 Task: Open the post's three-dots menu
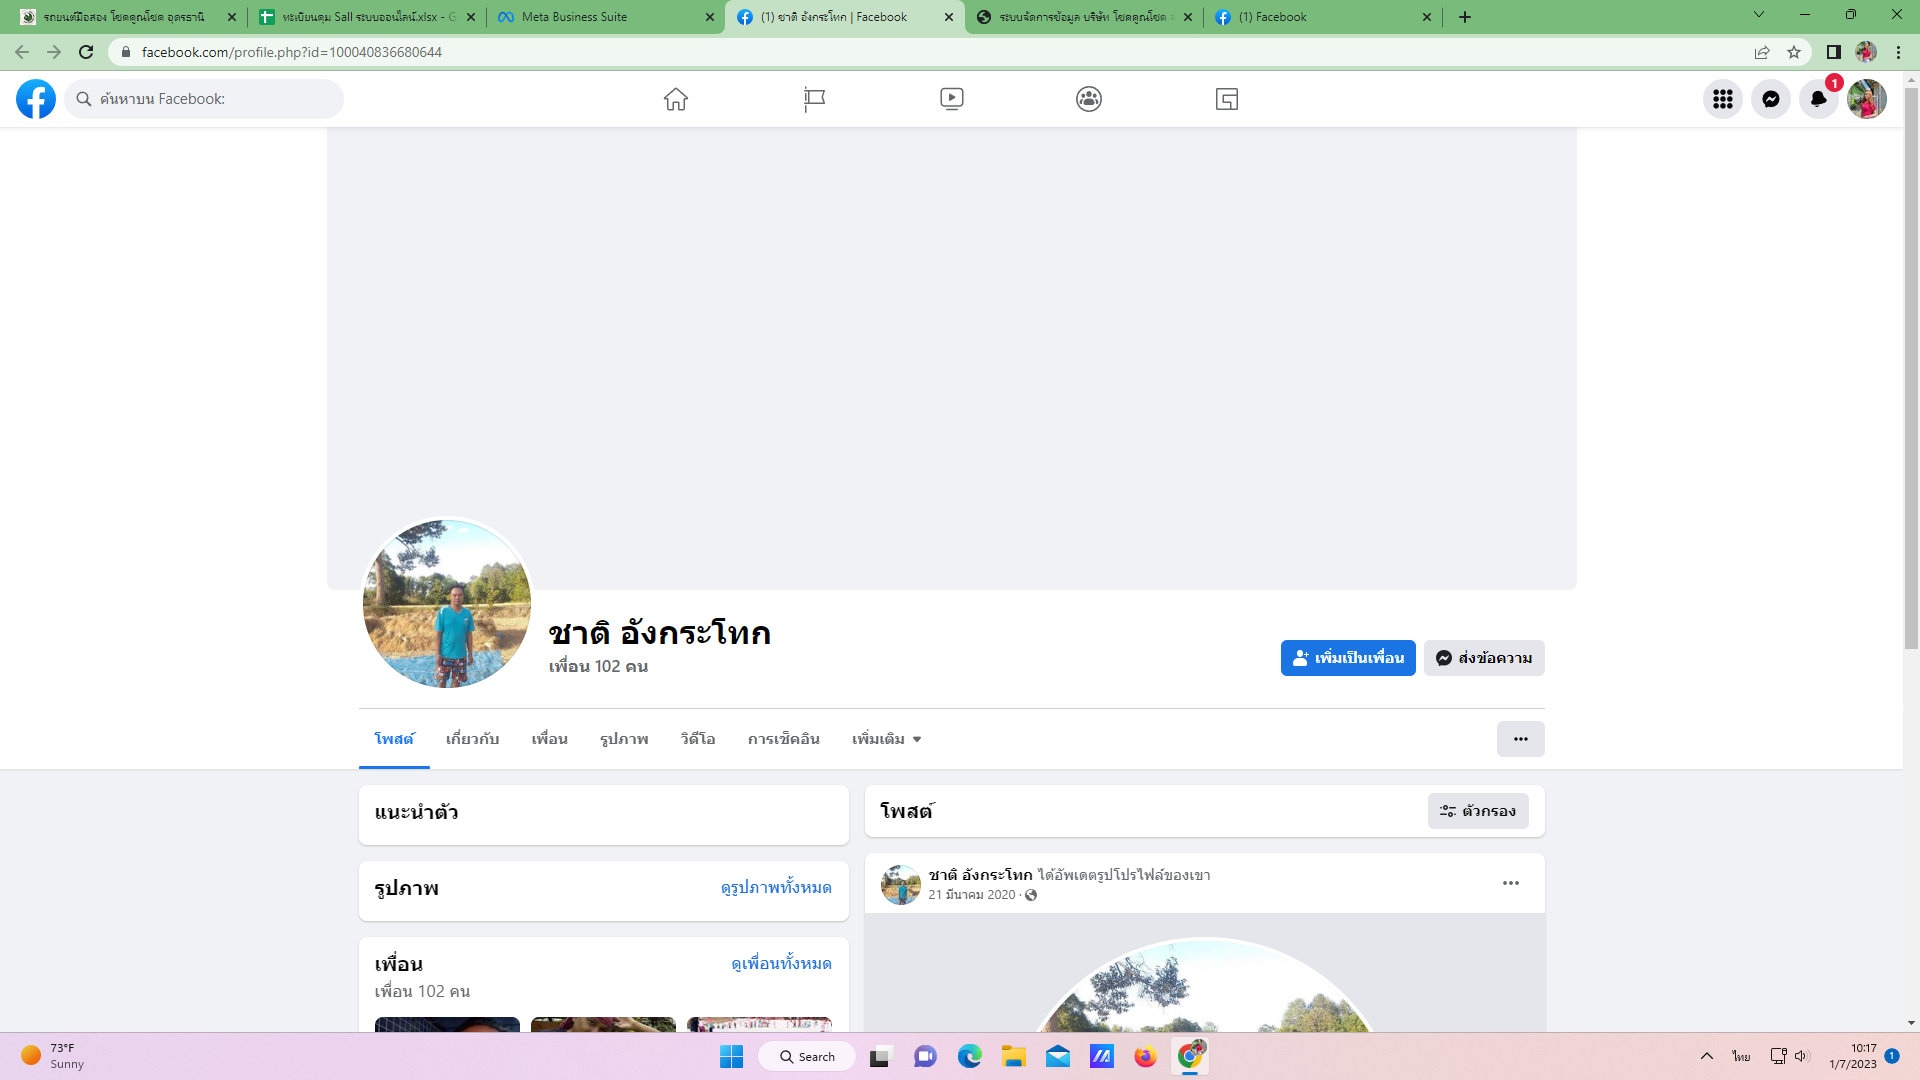(x=1510, y=883)
